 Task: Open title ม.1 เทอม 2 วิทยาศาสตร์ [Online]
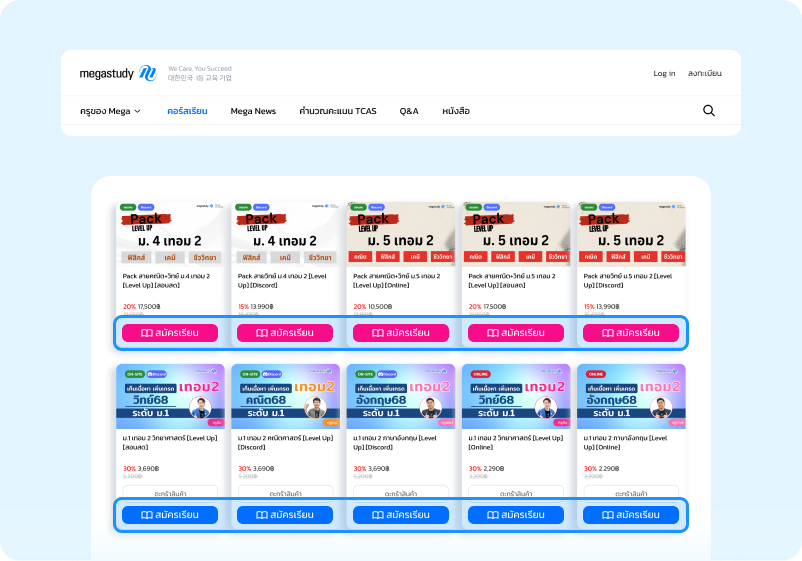pos(516,442)
